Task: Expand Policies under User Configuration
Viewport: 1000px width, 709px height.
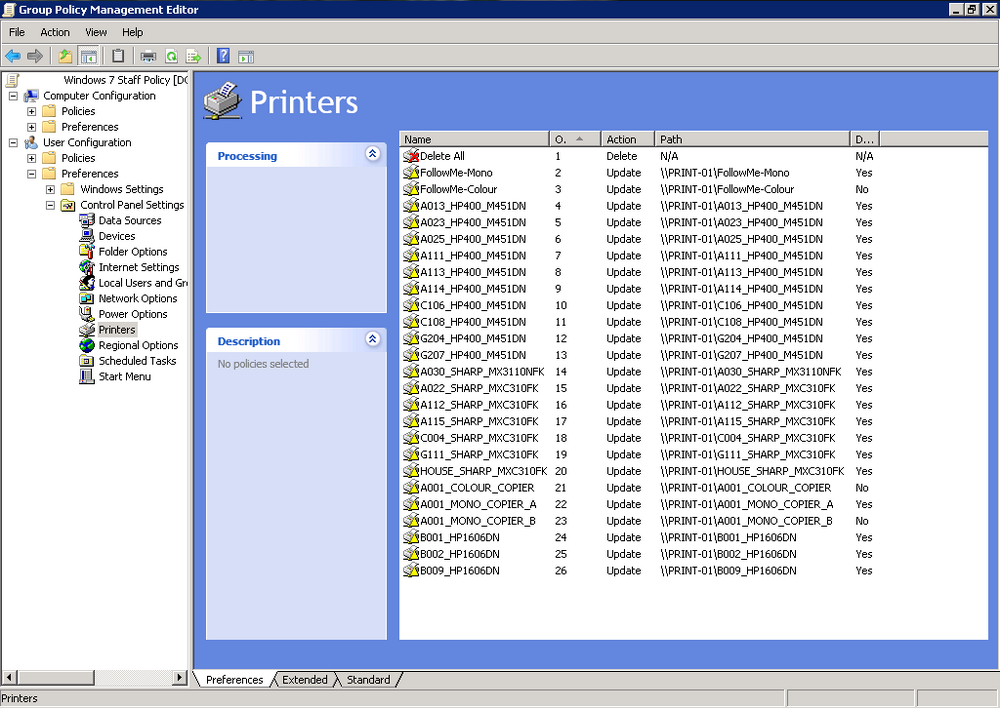Action: tap(31, 158)
